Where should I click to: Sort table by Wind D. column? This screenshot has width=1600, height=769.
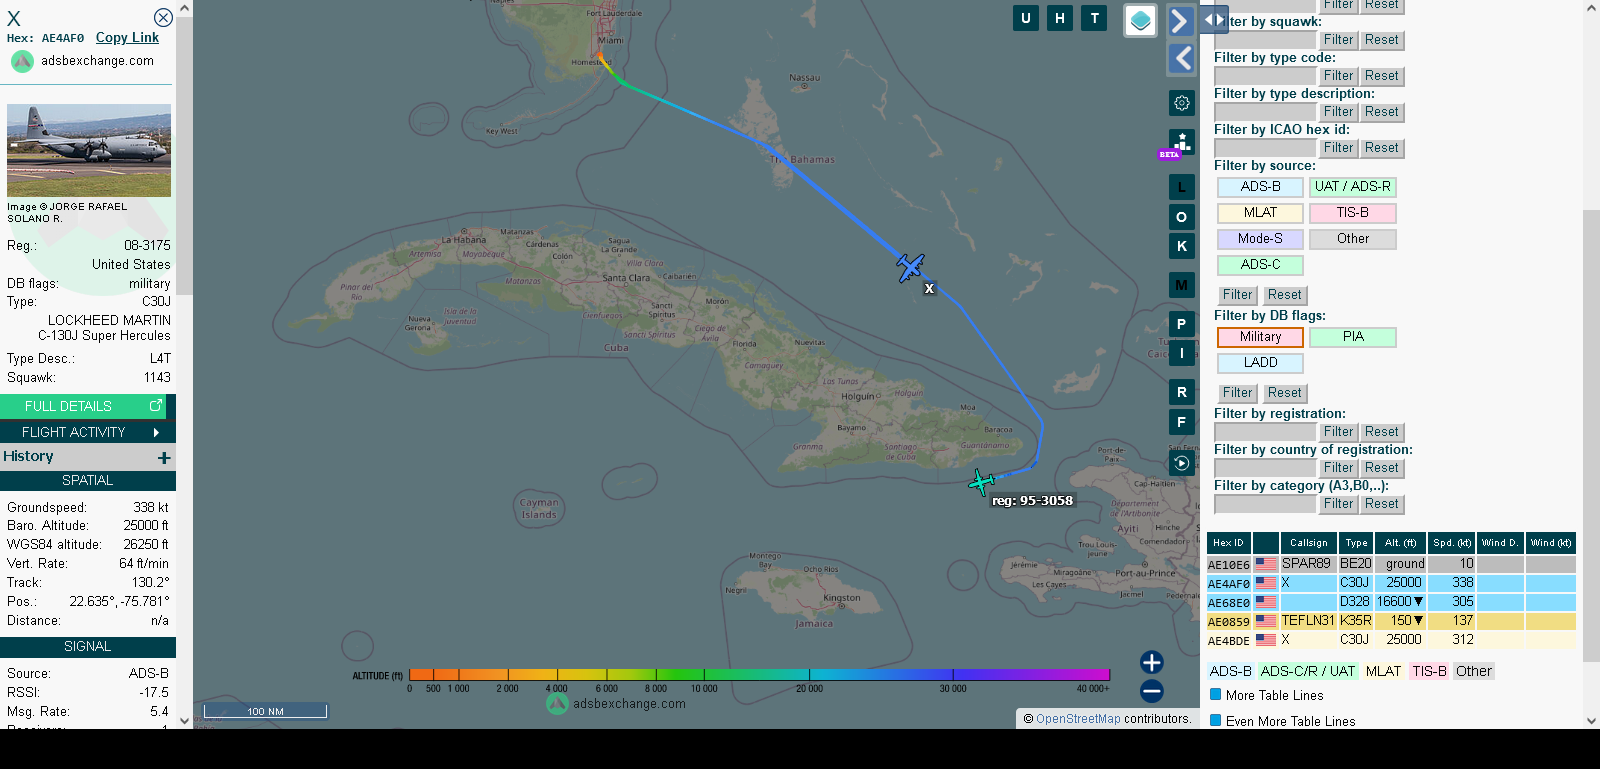(x=1500, y=543)
